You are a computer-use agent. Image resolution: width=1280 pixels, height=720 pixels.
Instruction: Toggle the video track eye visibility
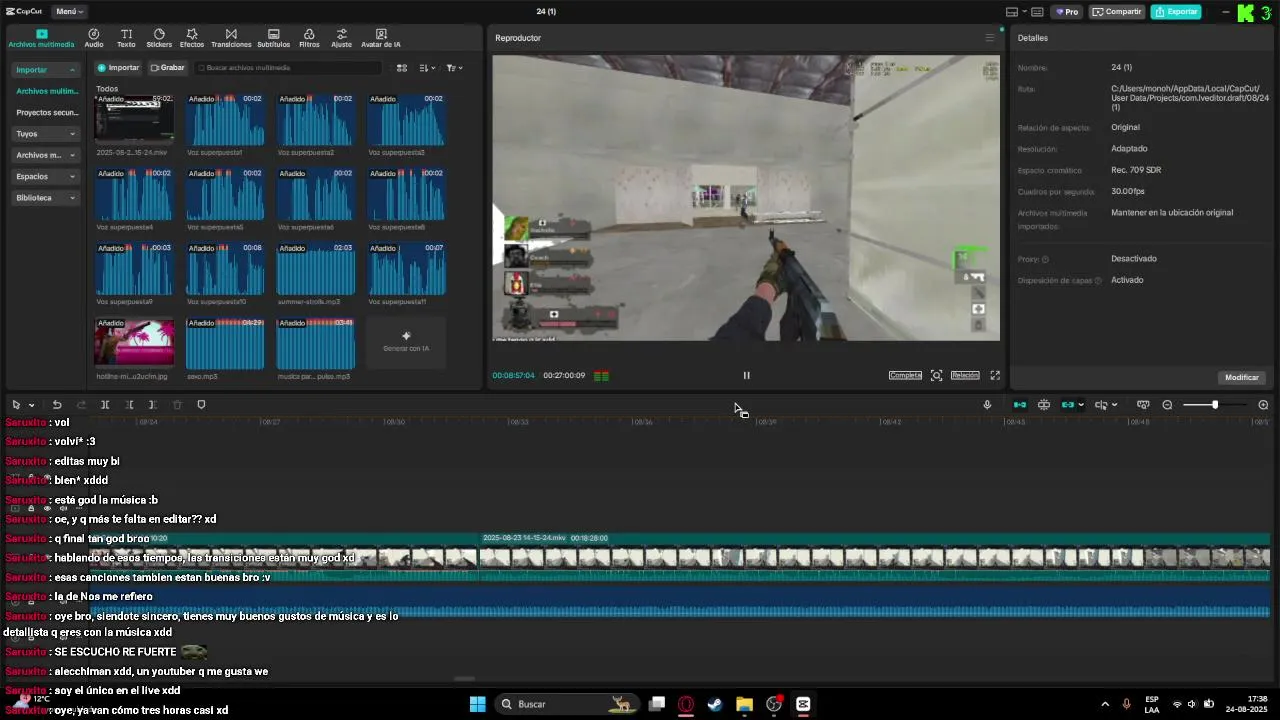47,509
